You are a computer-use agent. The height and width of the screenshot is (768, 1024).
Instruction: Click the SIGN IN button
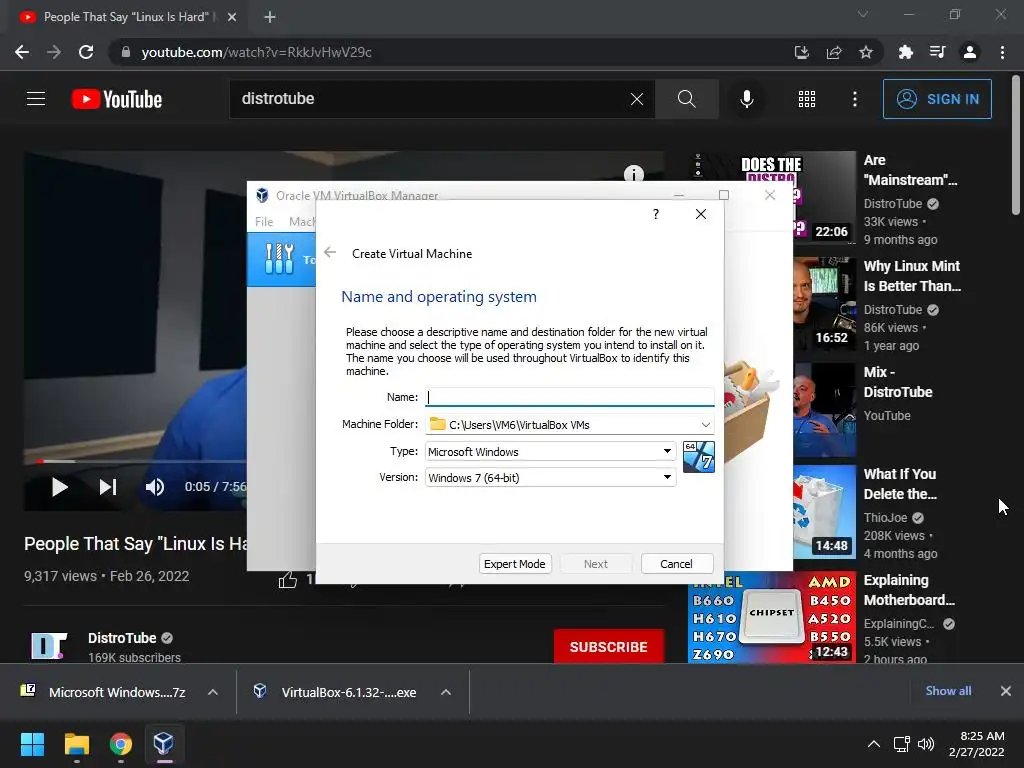click(937, 99)
